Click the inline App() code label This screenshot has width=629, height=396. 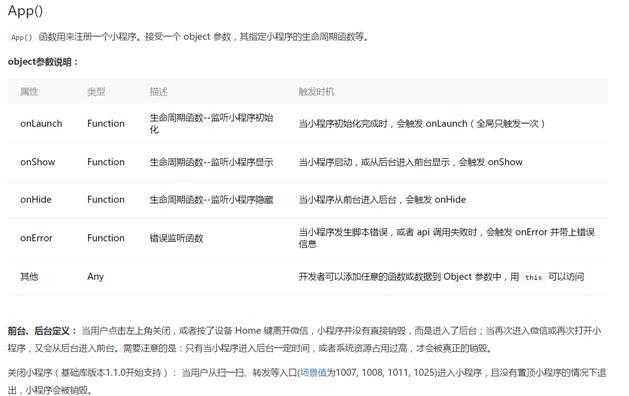[x=21, y=37]
